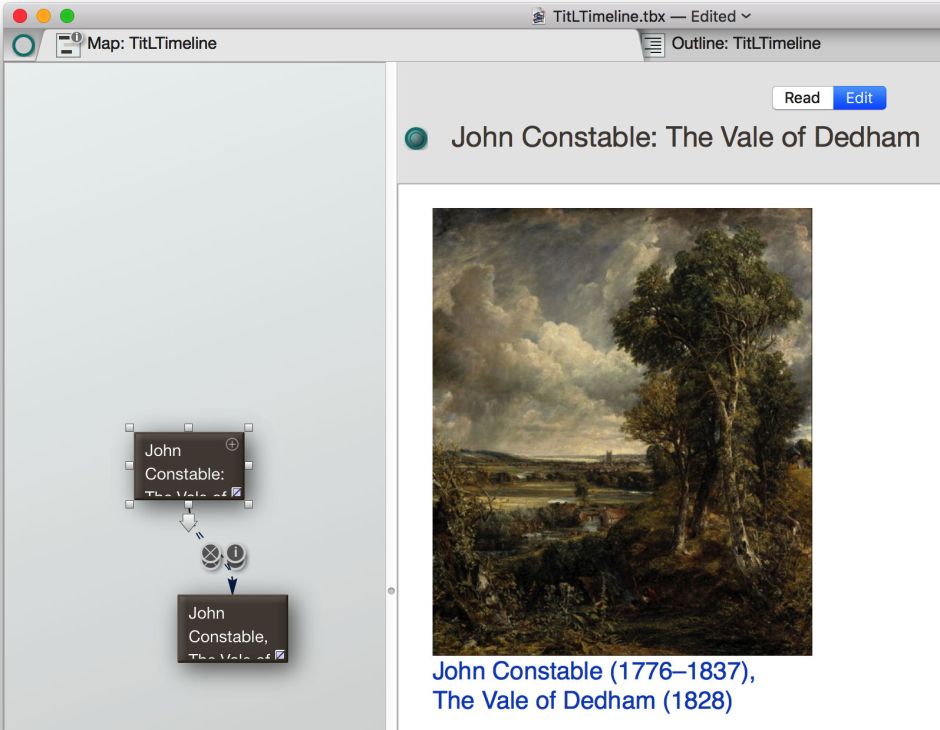940x730 pixels.
Task: Click the plus icon on the selected note
Action: 232,444
